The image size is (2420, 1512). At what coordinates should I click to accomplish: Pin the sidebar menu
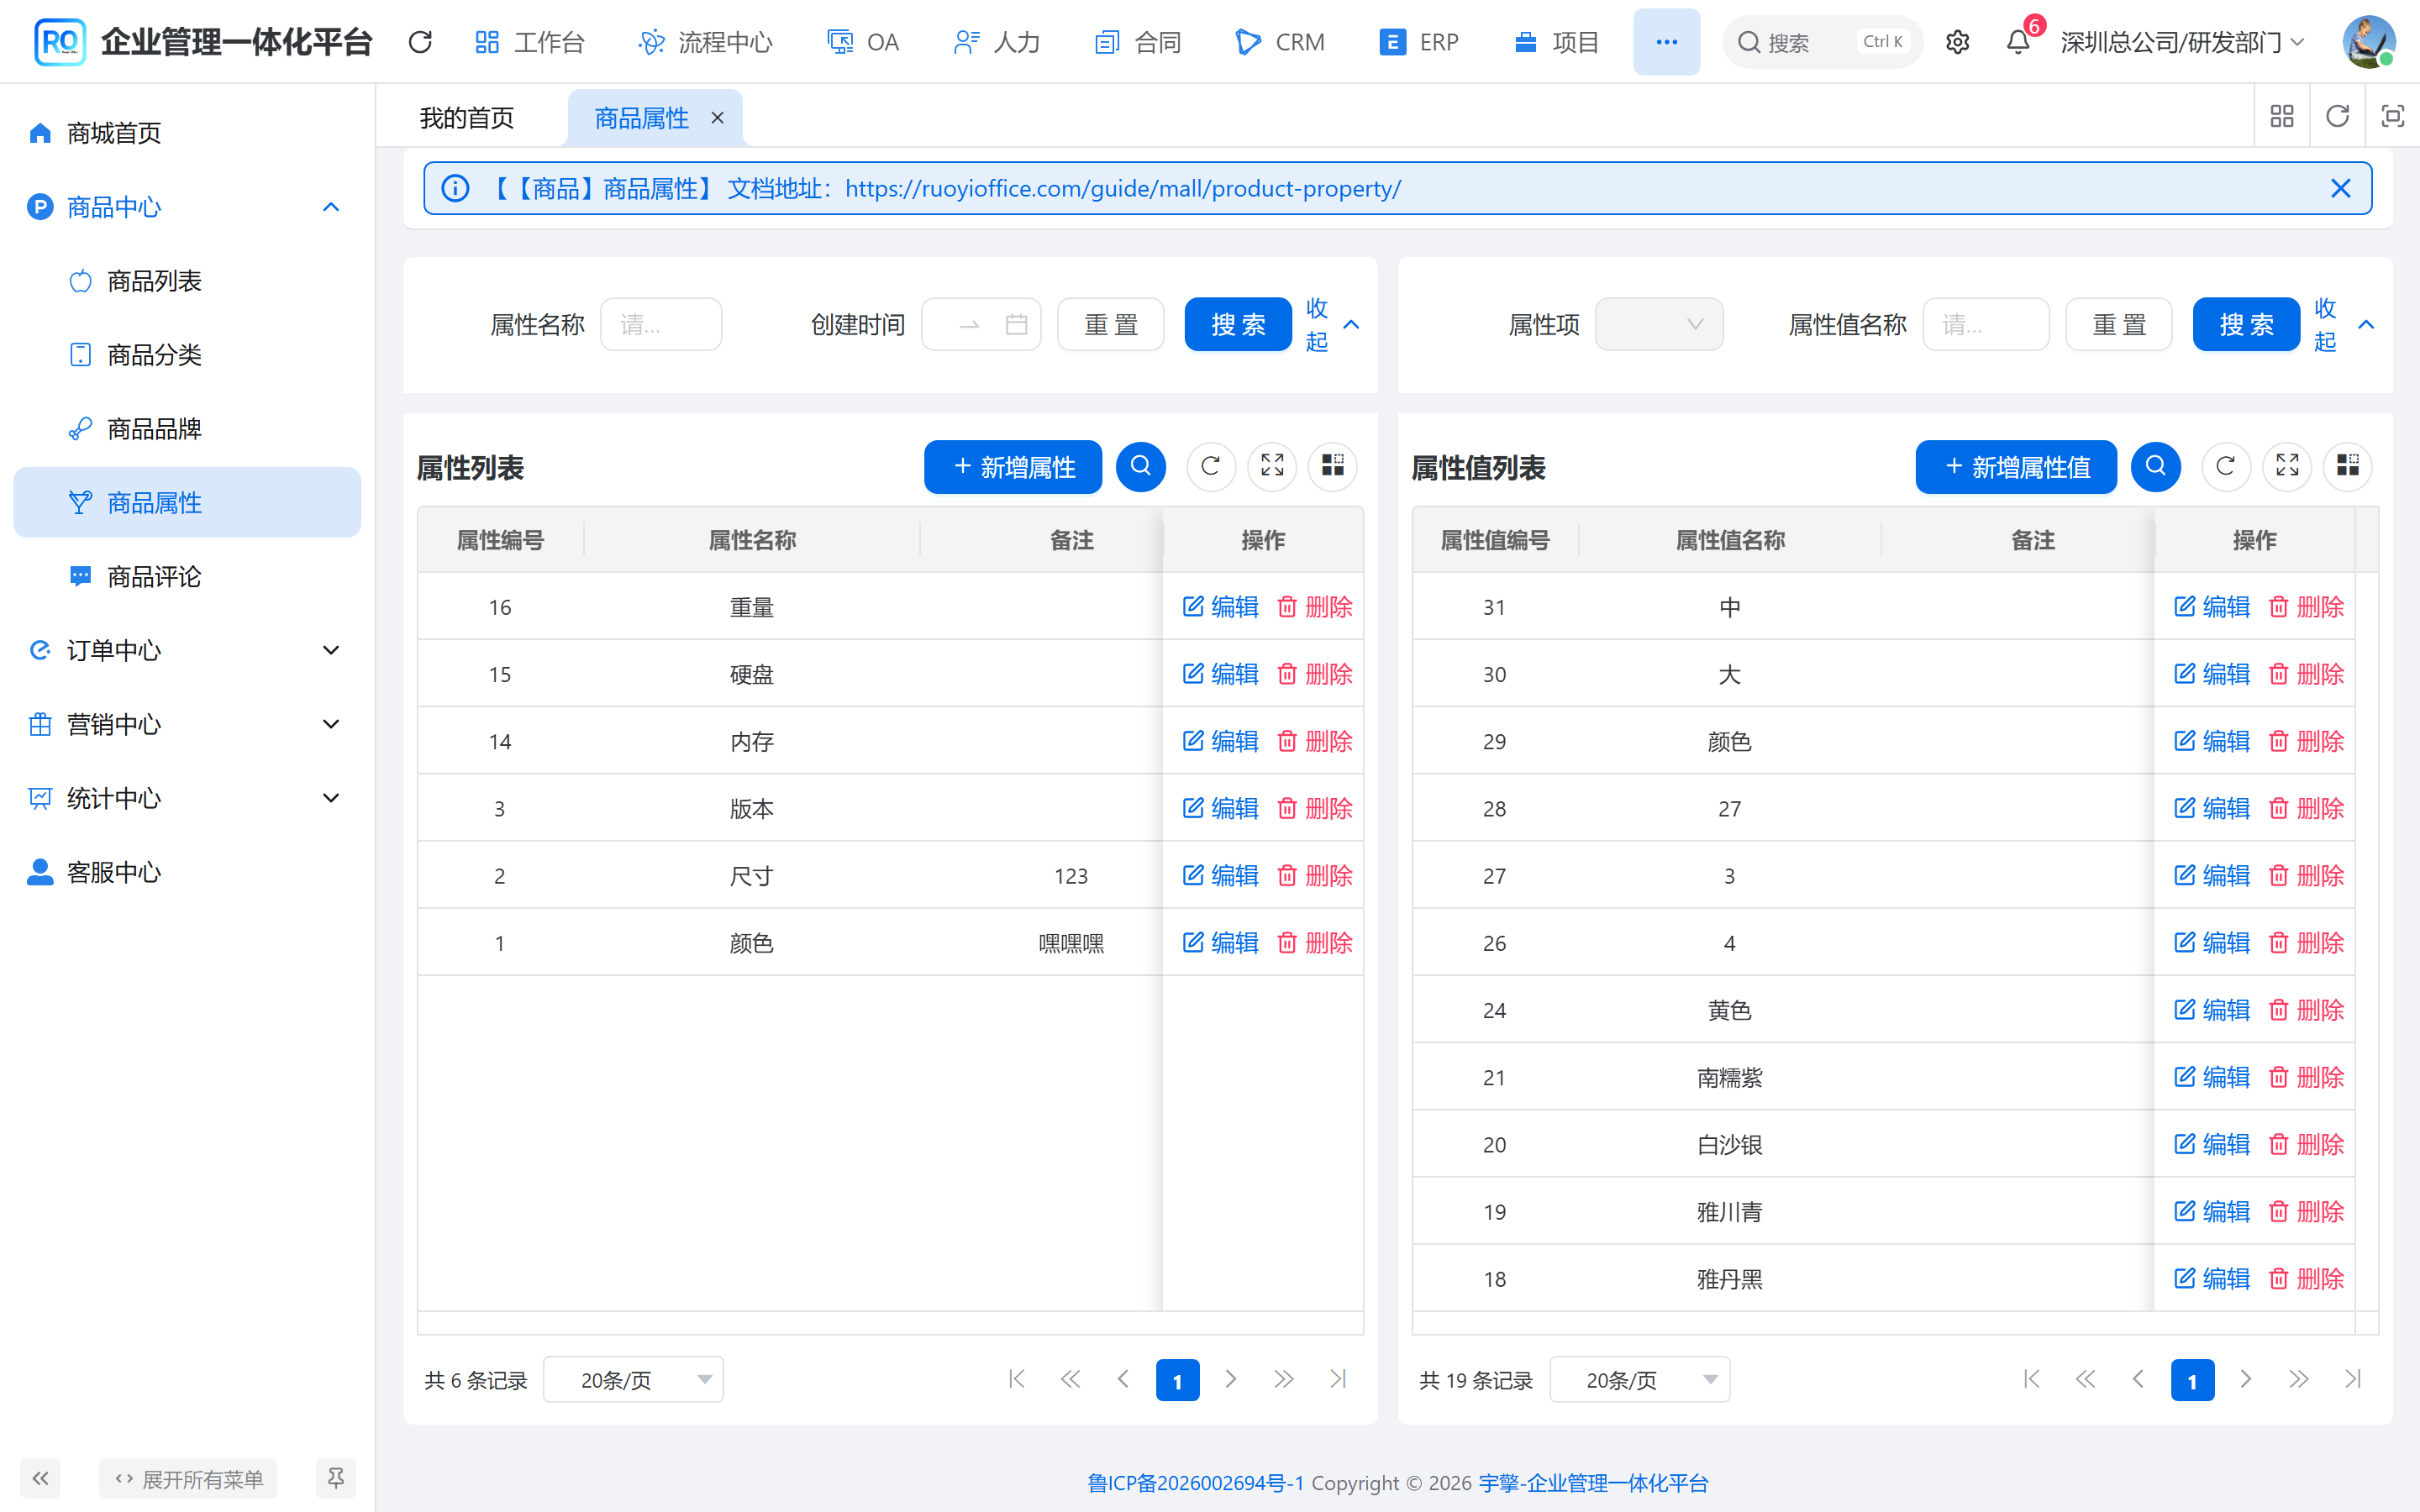(x=336, y=1478)
